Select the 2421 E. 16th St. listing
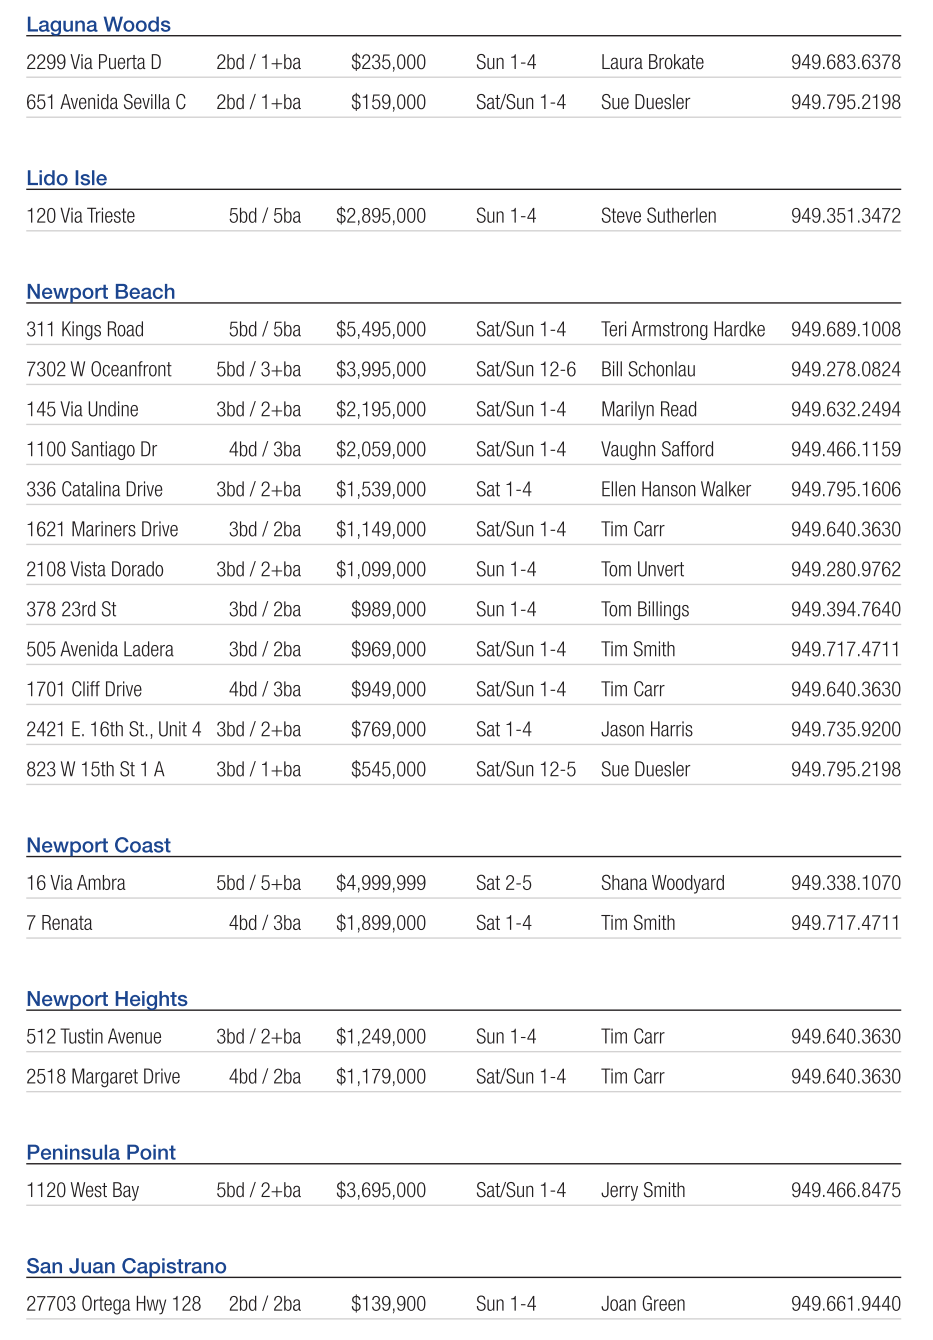933x1340 pixels. [113, 730]
